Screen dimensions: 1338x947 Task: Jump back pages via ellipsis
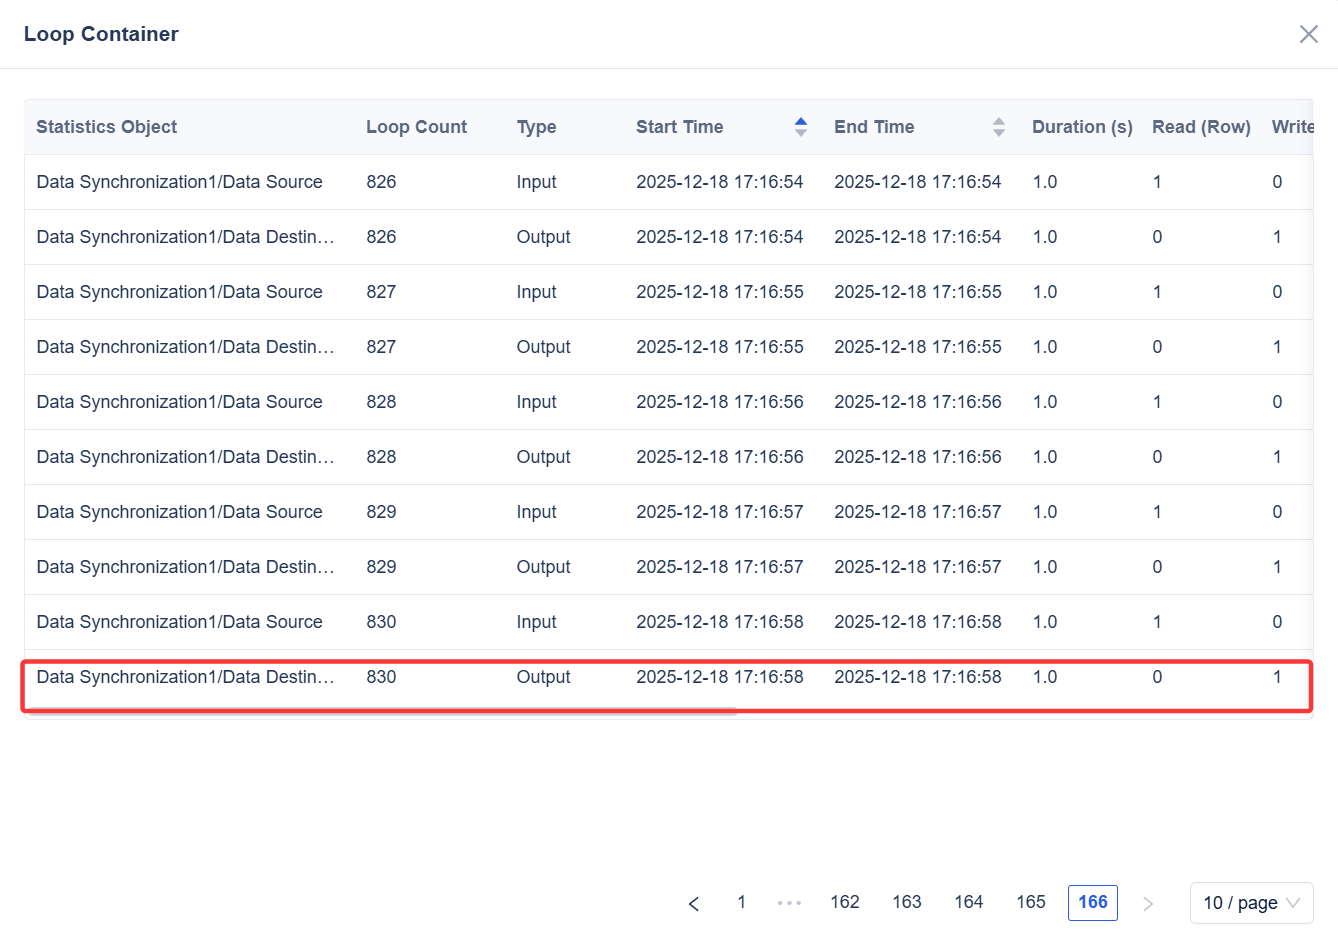tap(790, 903)
